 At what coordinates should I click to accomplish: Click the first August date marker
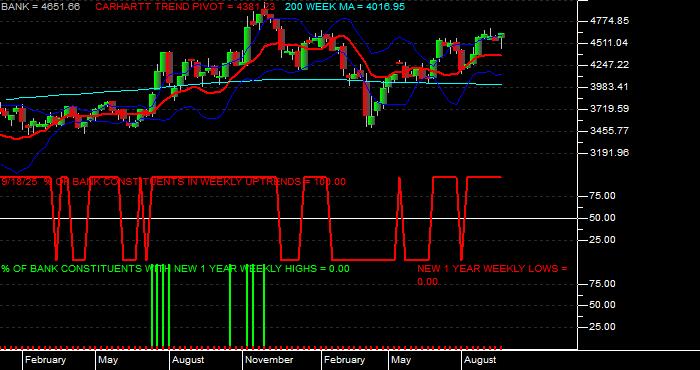tap(188, 360)
